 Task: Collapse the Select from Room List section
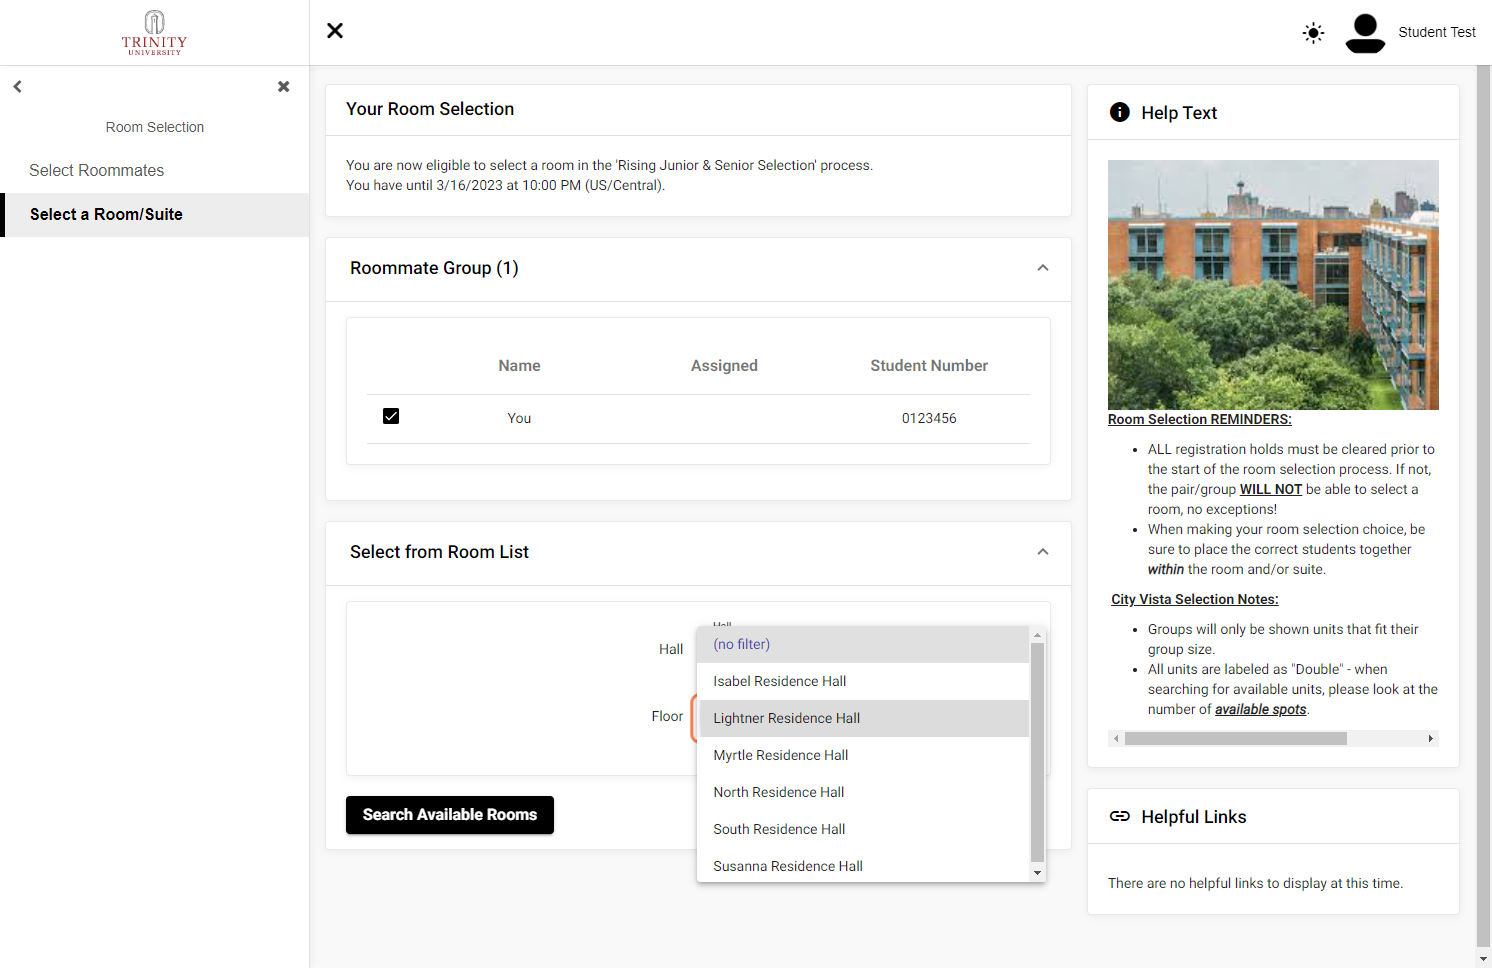pos(1043,552)
